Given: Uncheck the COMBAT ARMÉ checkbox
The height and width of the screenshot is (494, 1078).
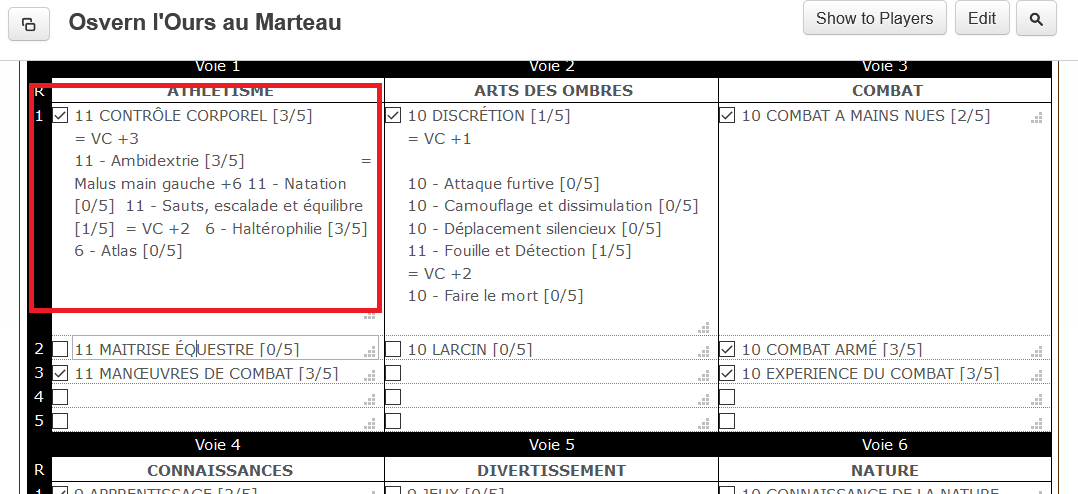Looking at the screenshot, I should point(727,349).
